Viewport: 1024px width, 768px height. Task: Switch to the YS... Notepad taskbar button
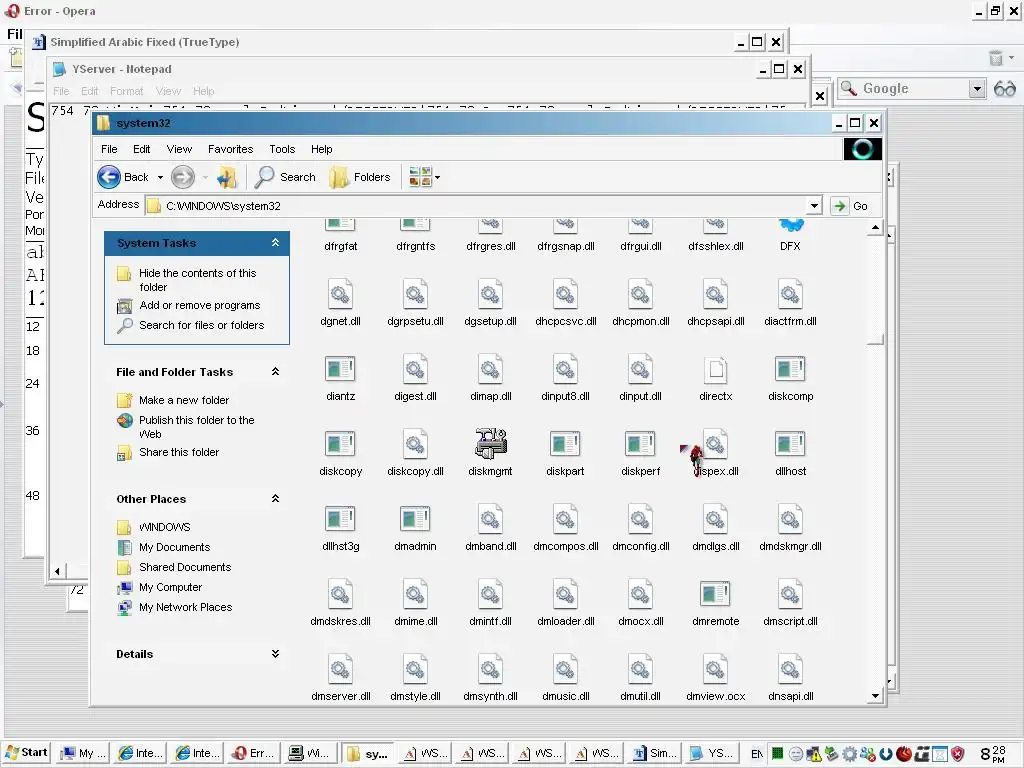(712, 753)
